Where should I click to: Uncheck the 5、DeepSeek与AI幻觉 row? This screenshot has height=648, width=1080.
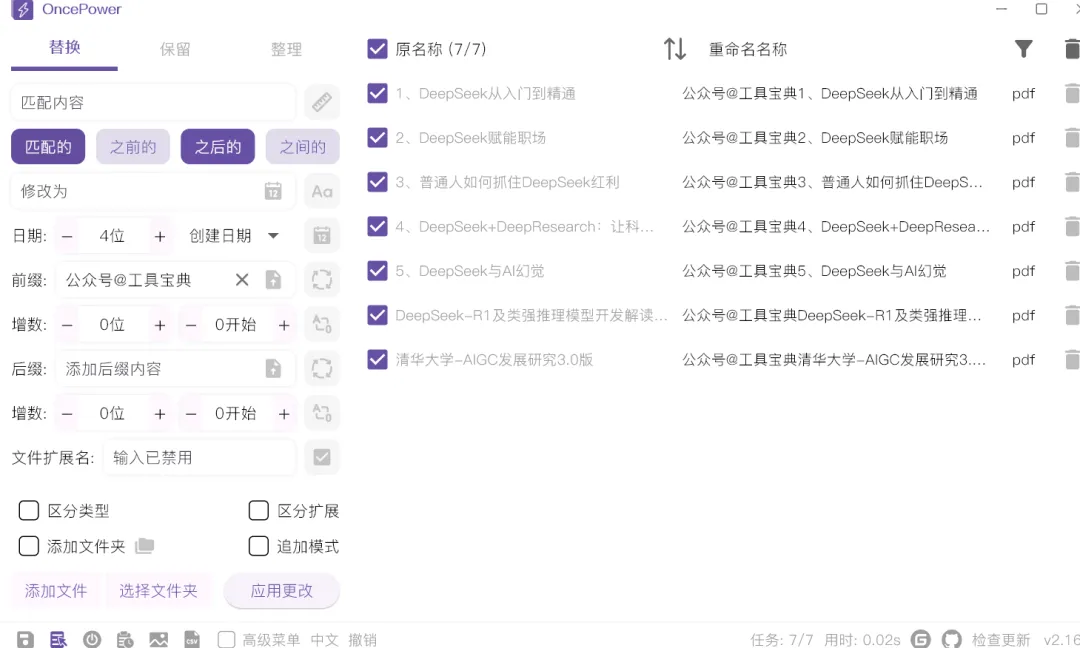(377, 271)
